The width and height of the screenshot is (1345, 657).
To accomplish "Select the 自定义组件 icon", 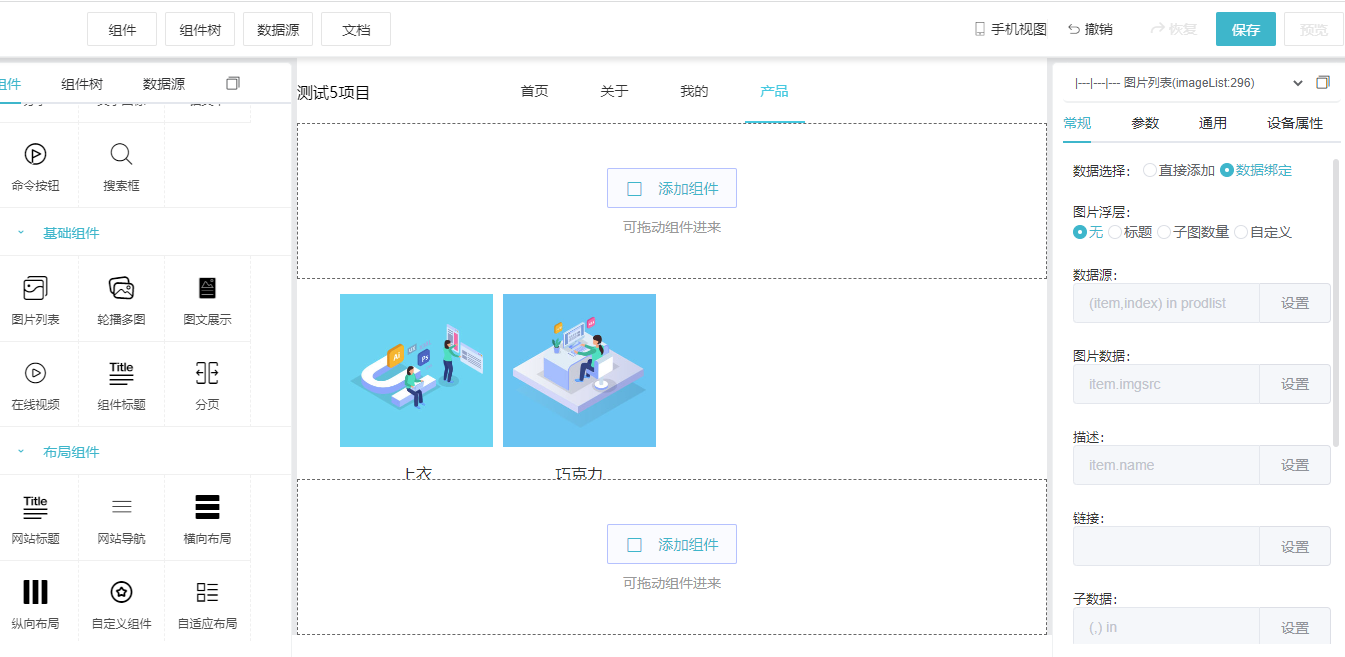I will pyautogui.click(x=121, y=592).
